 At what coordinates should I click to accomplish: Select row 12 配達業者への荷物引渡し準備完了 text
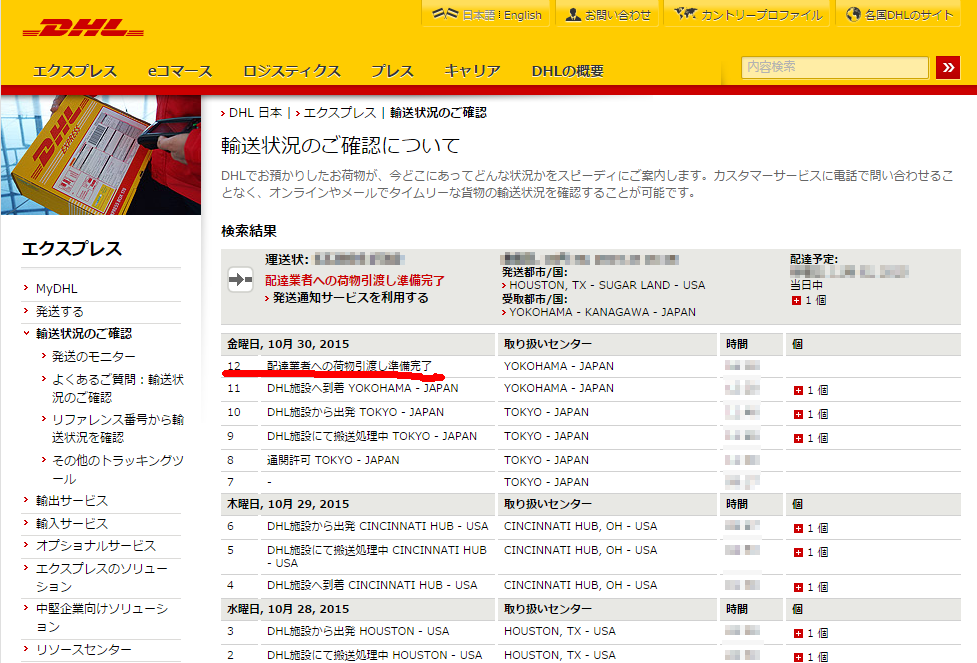[349, 366]
